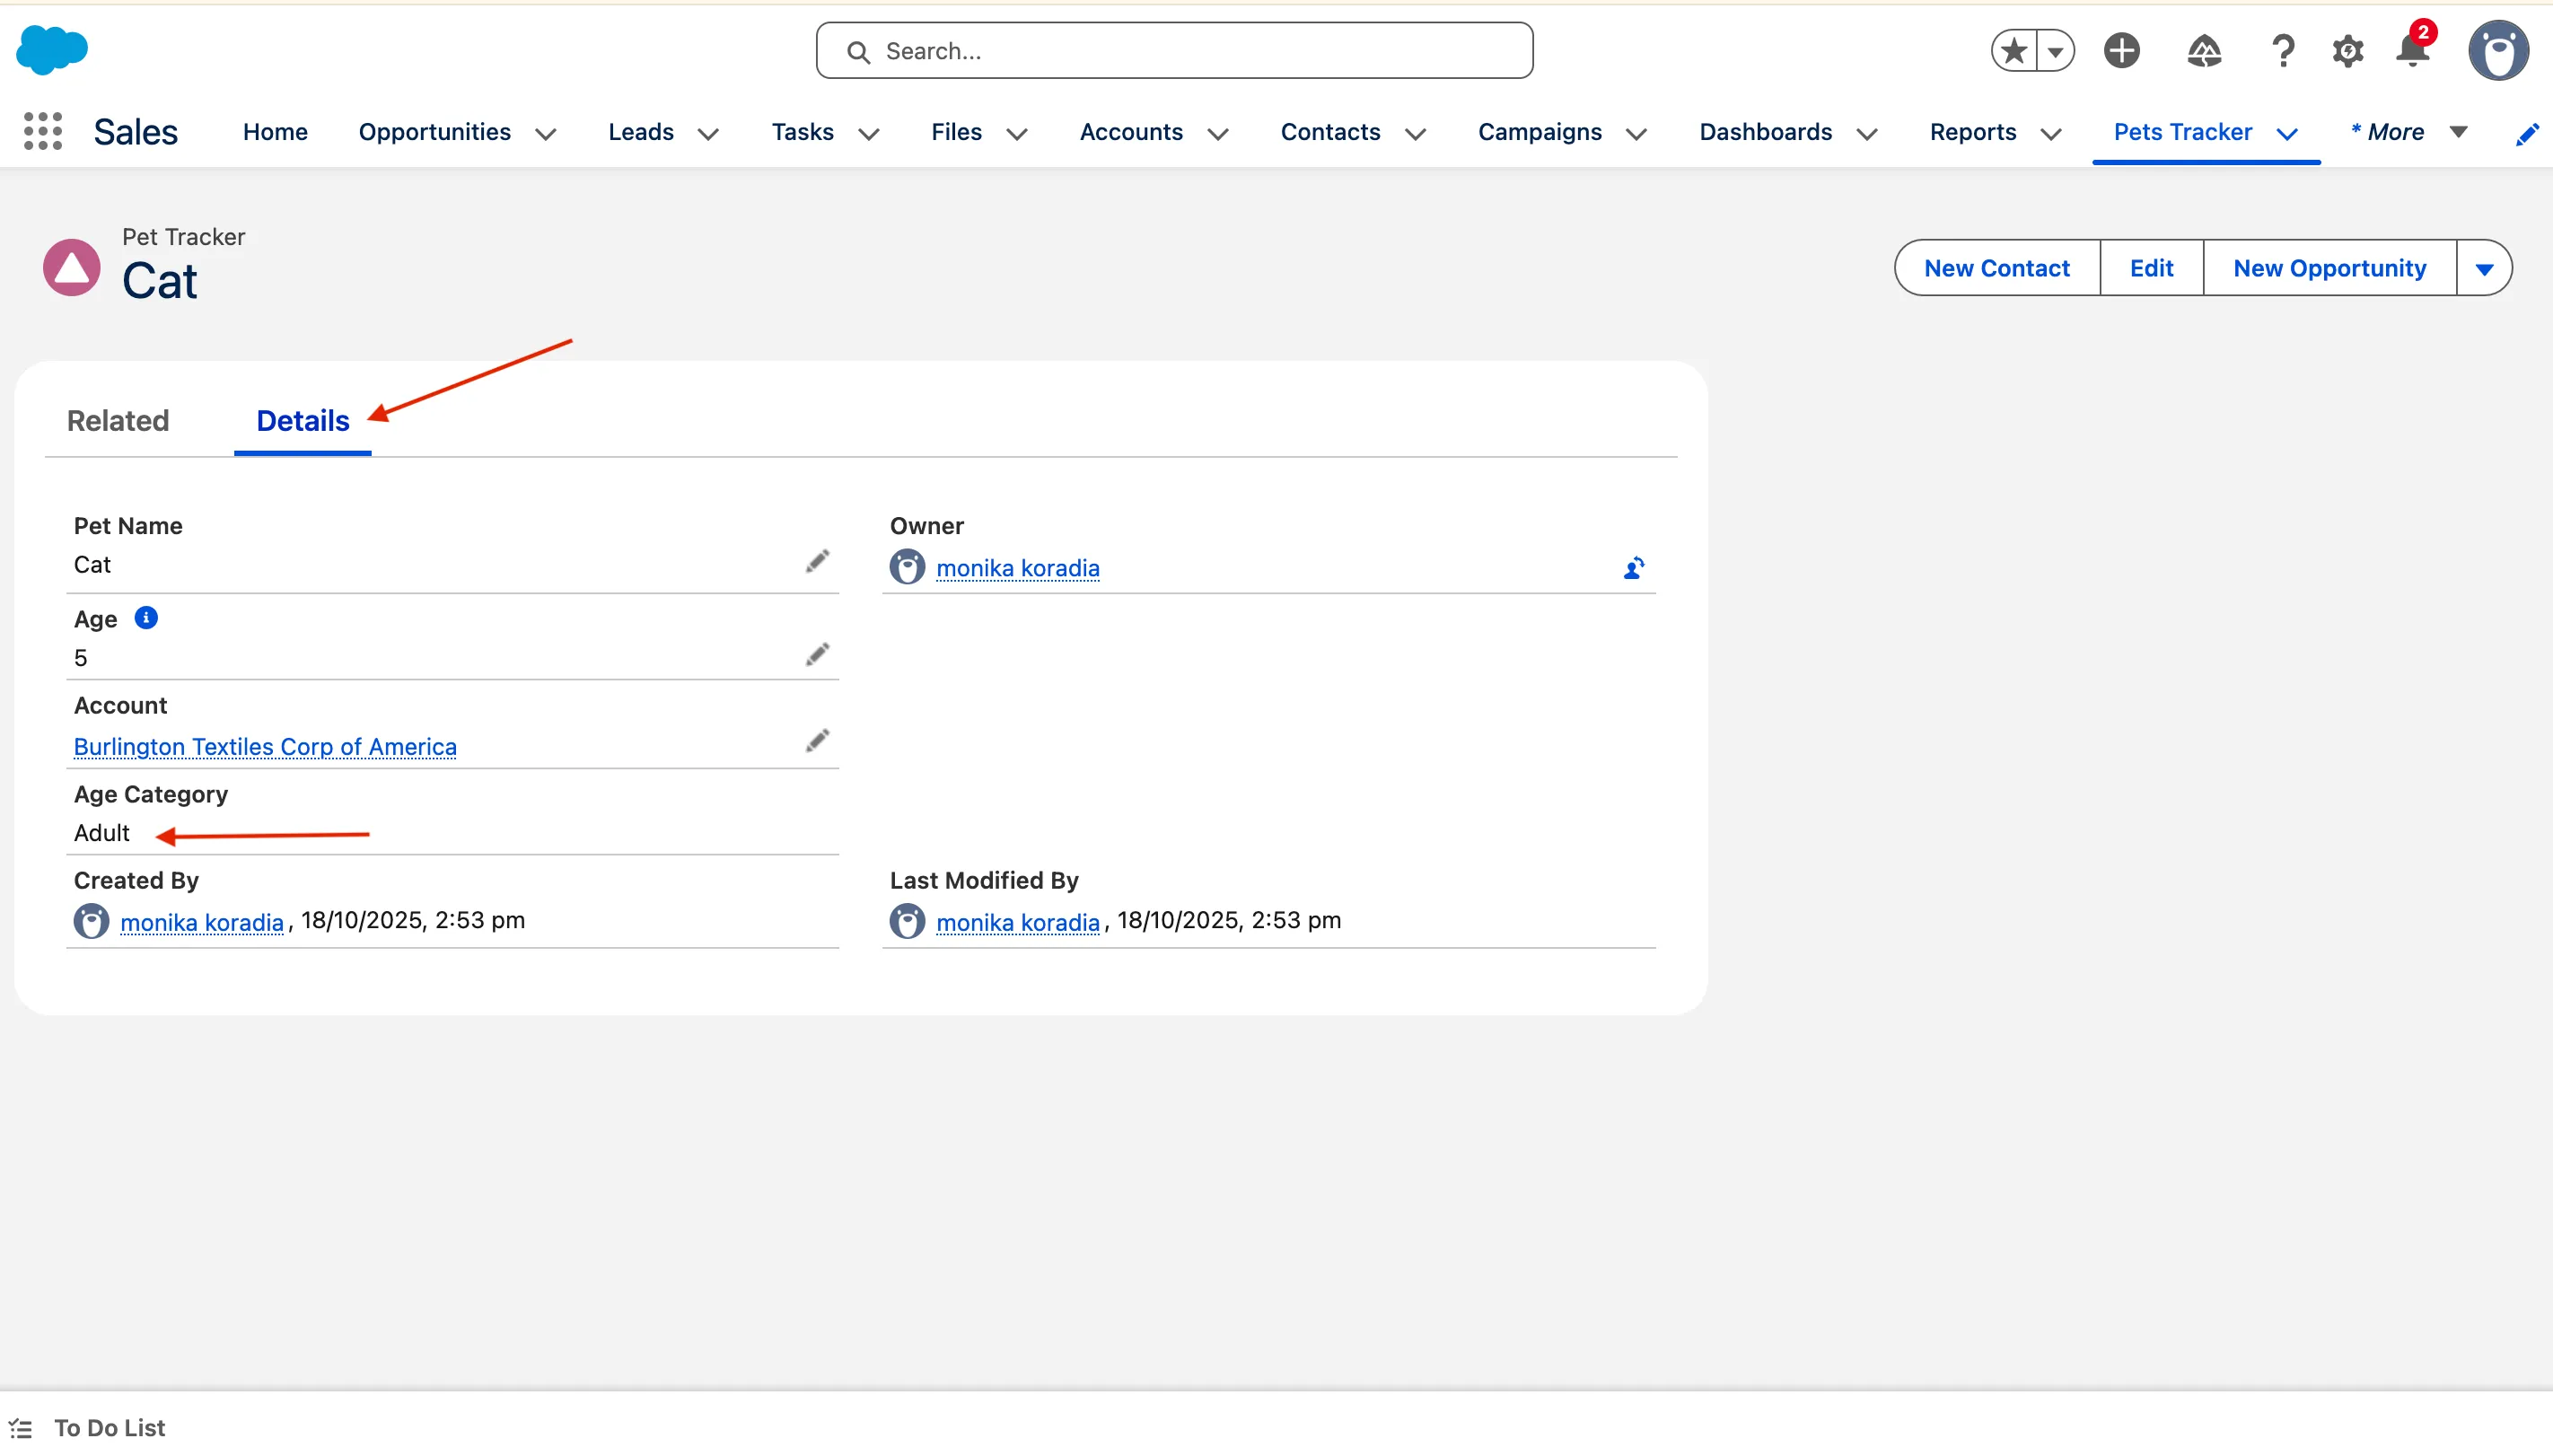Viewport: 2553px width, 1456px height.
Task: Expand the Opportunities nav chevron
Action: [545, 134]
